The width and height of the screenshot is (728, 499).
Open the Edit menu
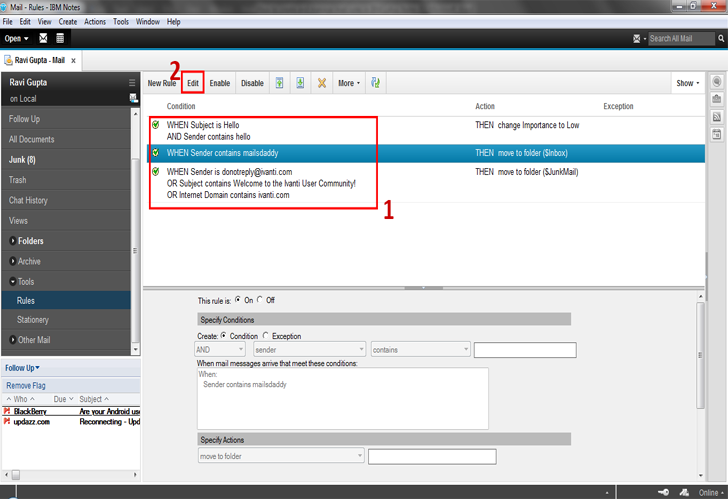click(25, 22)
